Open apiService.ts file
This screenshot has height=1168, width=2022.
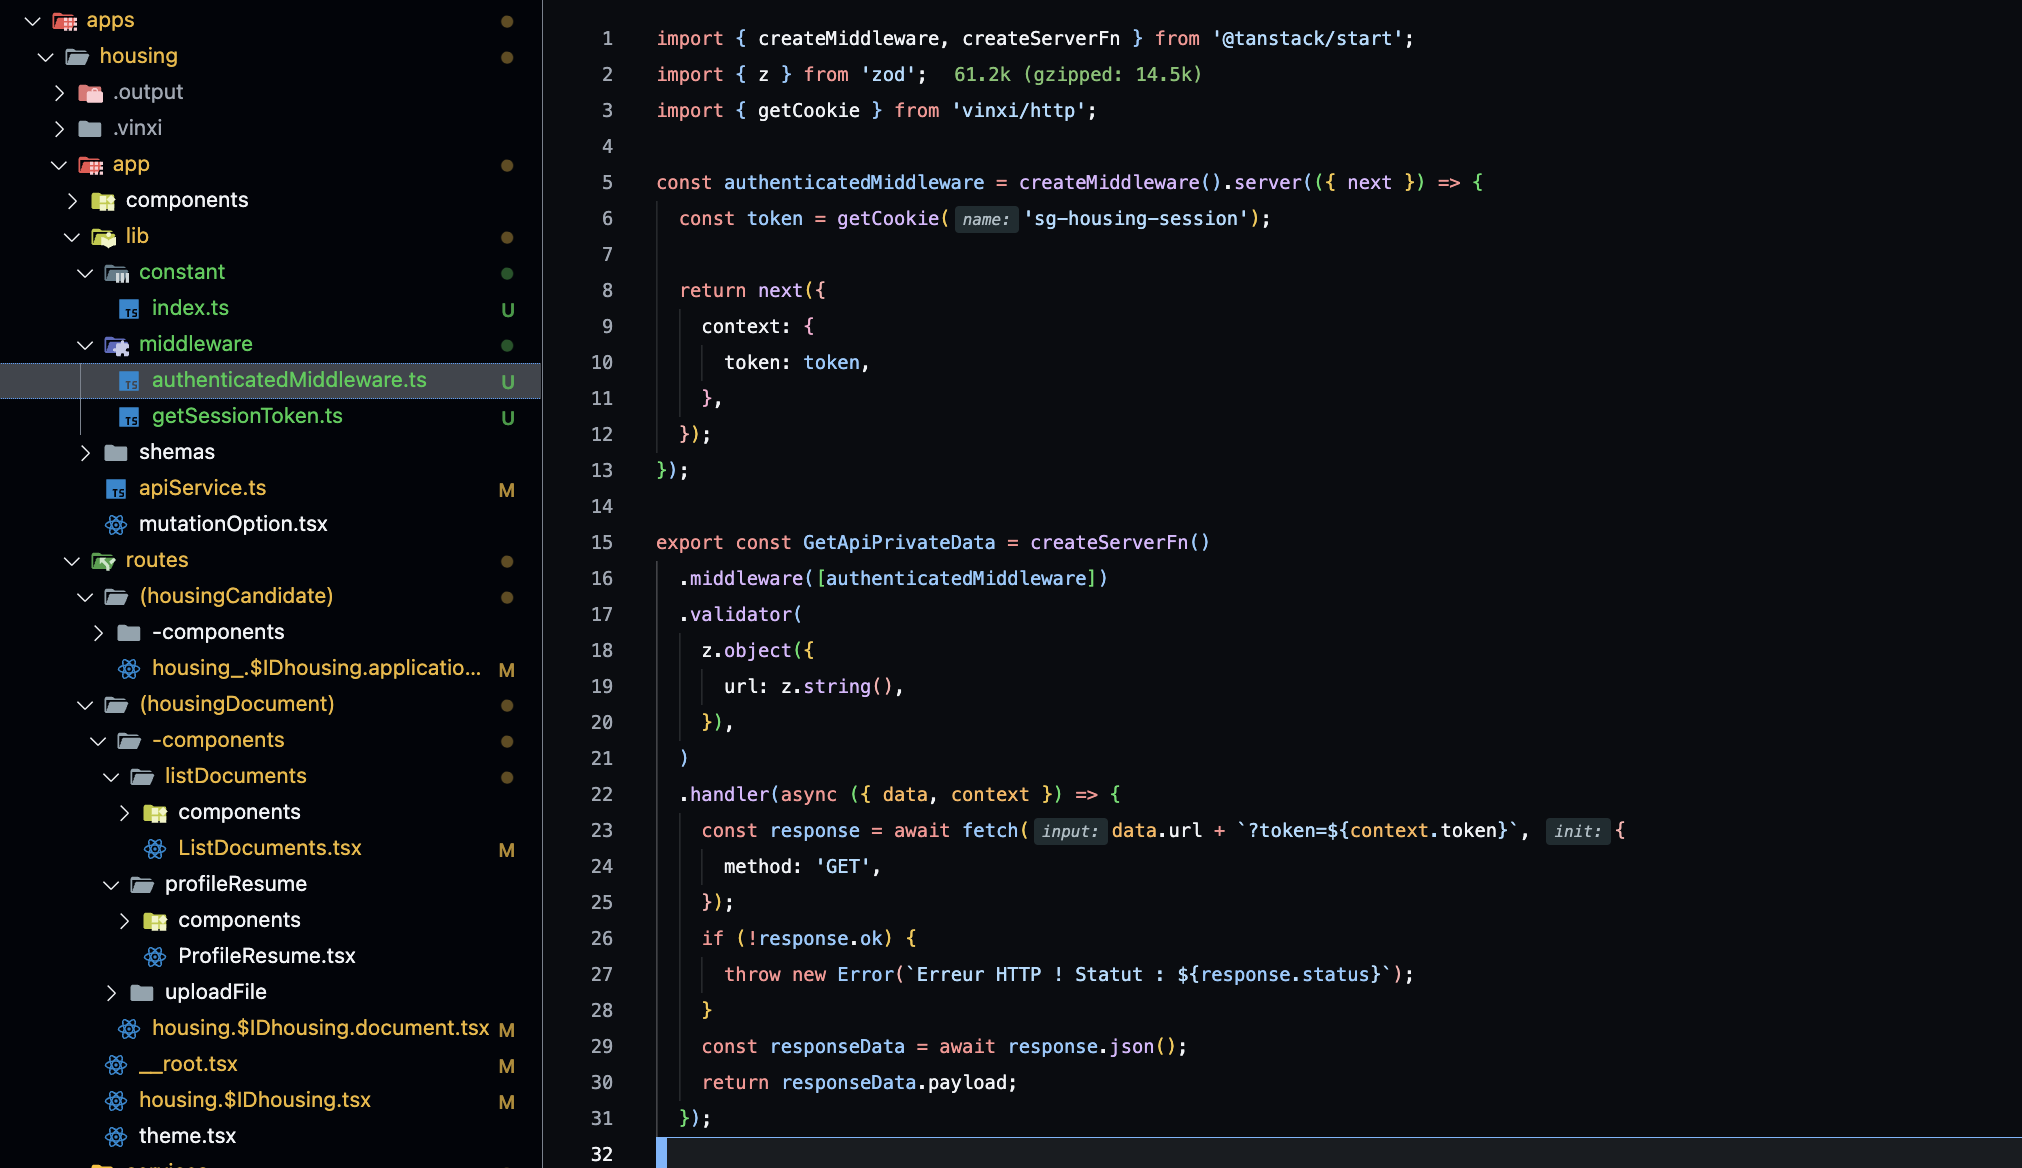202,488
